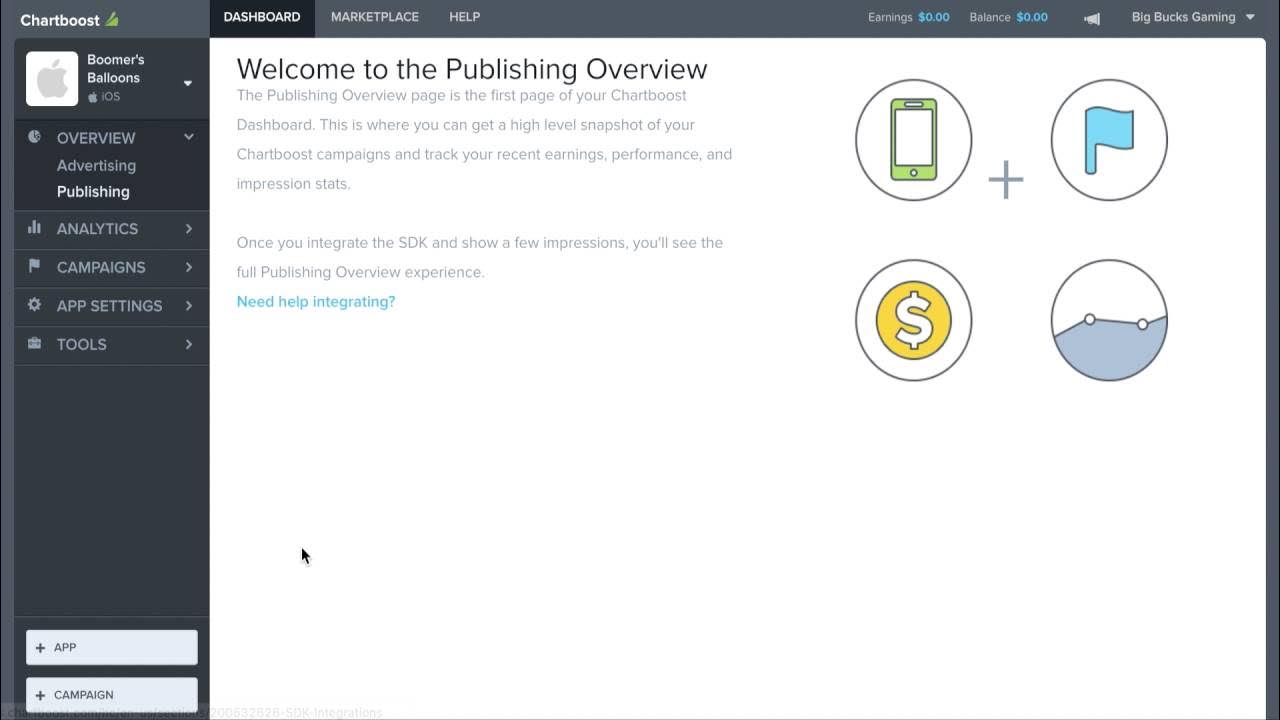Image resolution: width=1280 pixels, height=720 pixels.
Task: Collapse the Overview section chevron
Action: 189,137
